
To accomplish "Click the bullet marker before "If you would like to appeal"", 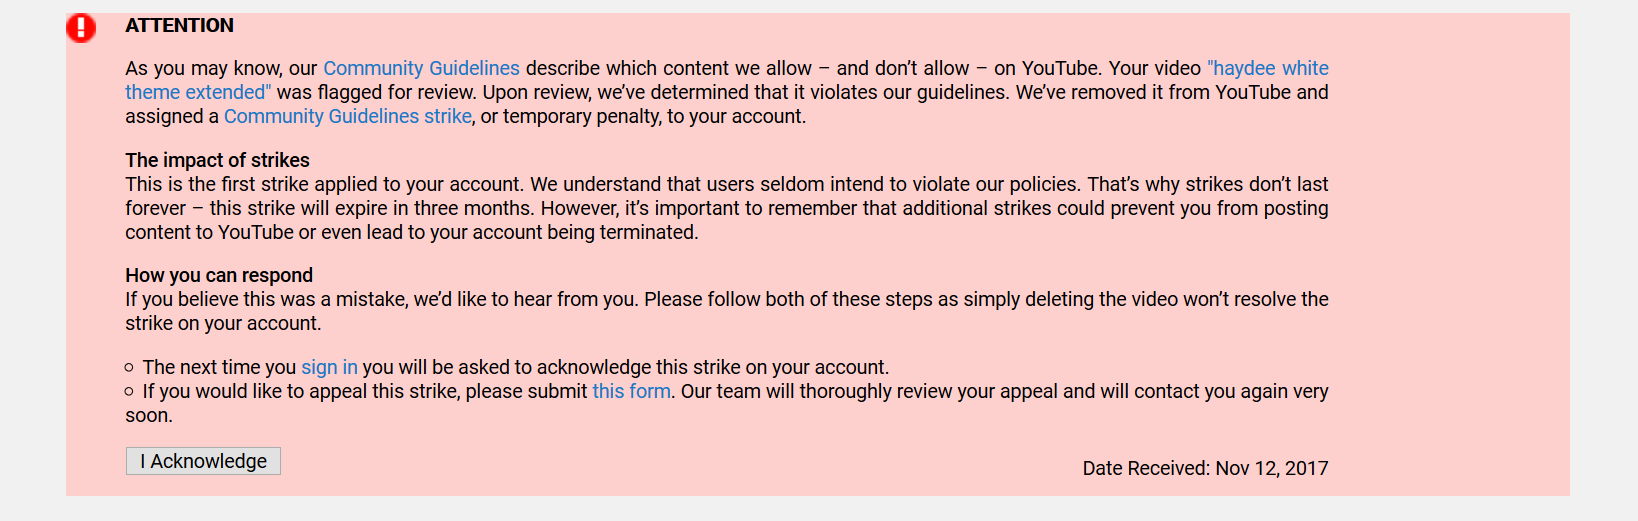I will pos(129,391).
